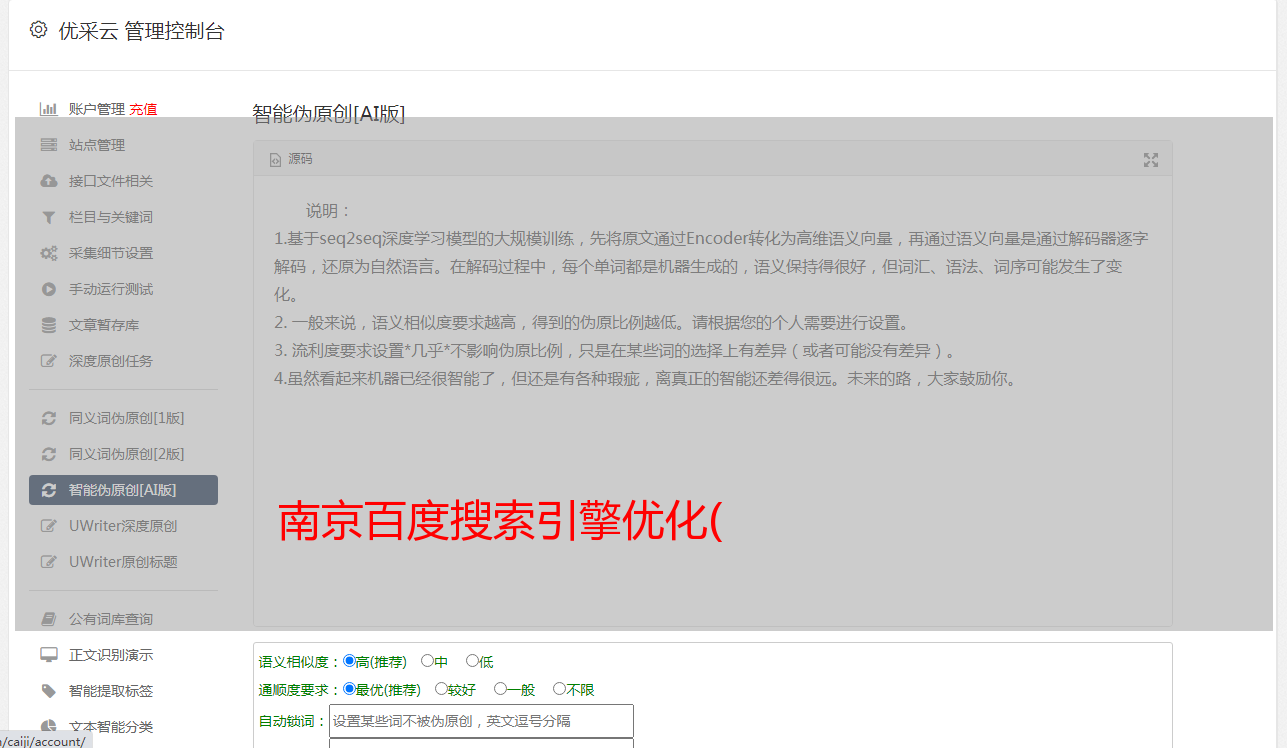Open 文本智能分类 sidebar link
This screenshot has height=748, width=1287.
(111, 727)
